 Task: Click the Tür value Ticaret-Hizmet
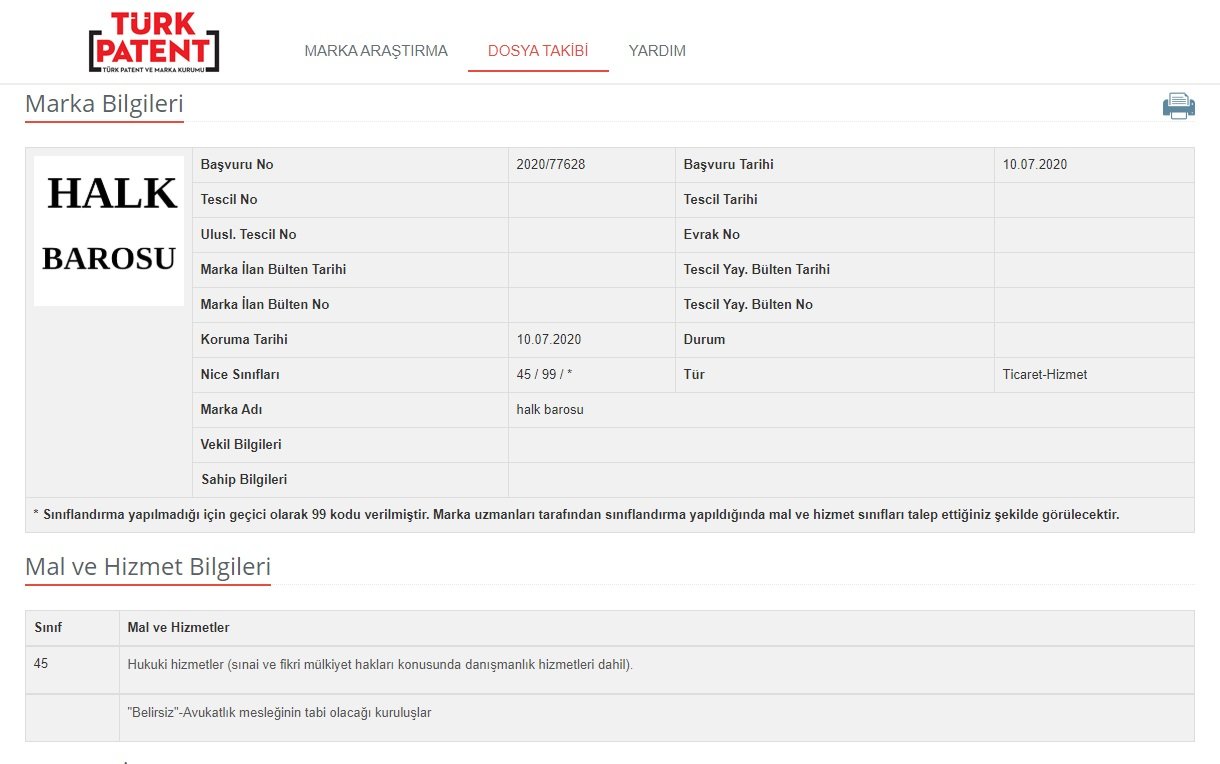coord(1045,375)
